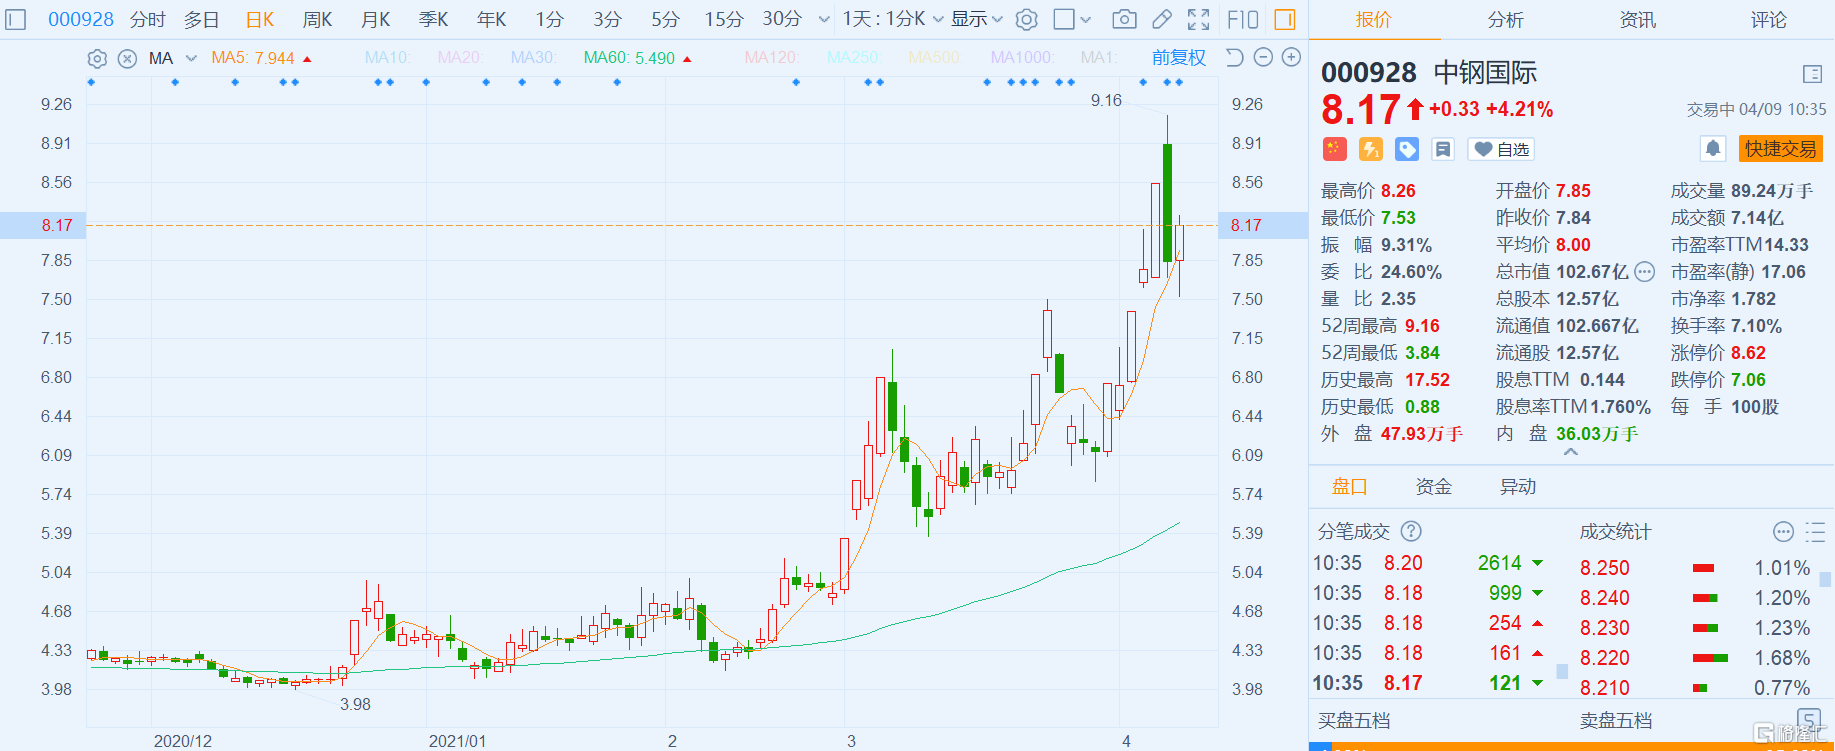
Task: Toggle MA20 moving average line
Action: [460, 58]
